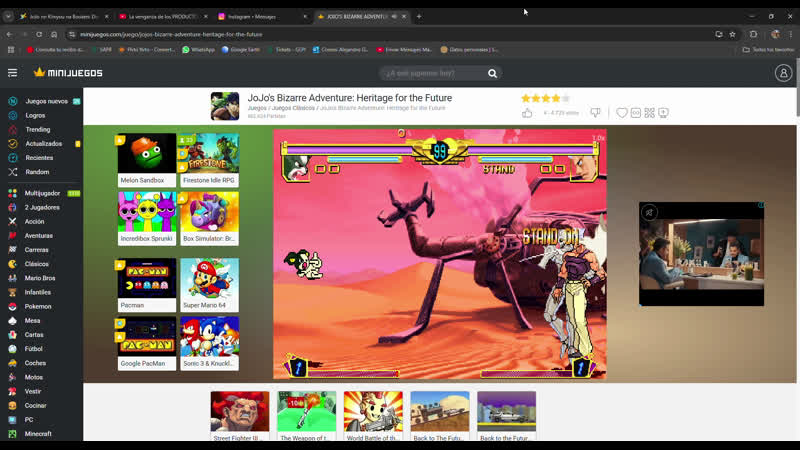The width and height of the screenshot is (800, 450).
Task: Open the Todos los favoritos bookmarks folder
Action: 768,49
